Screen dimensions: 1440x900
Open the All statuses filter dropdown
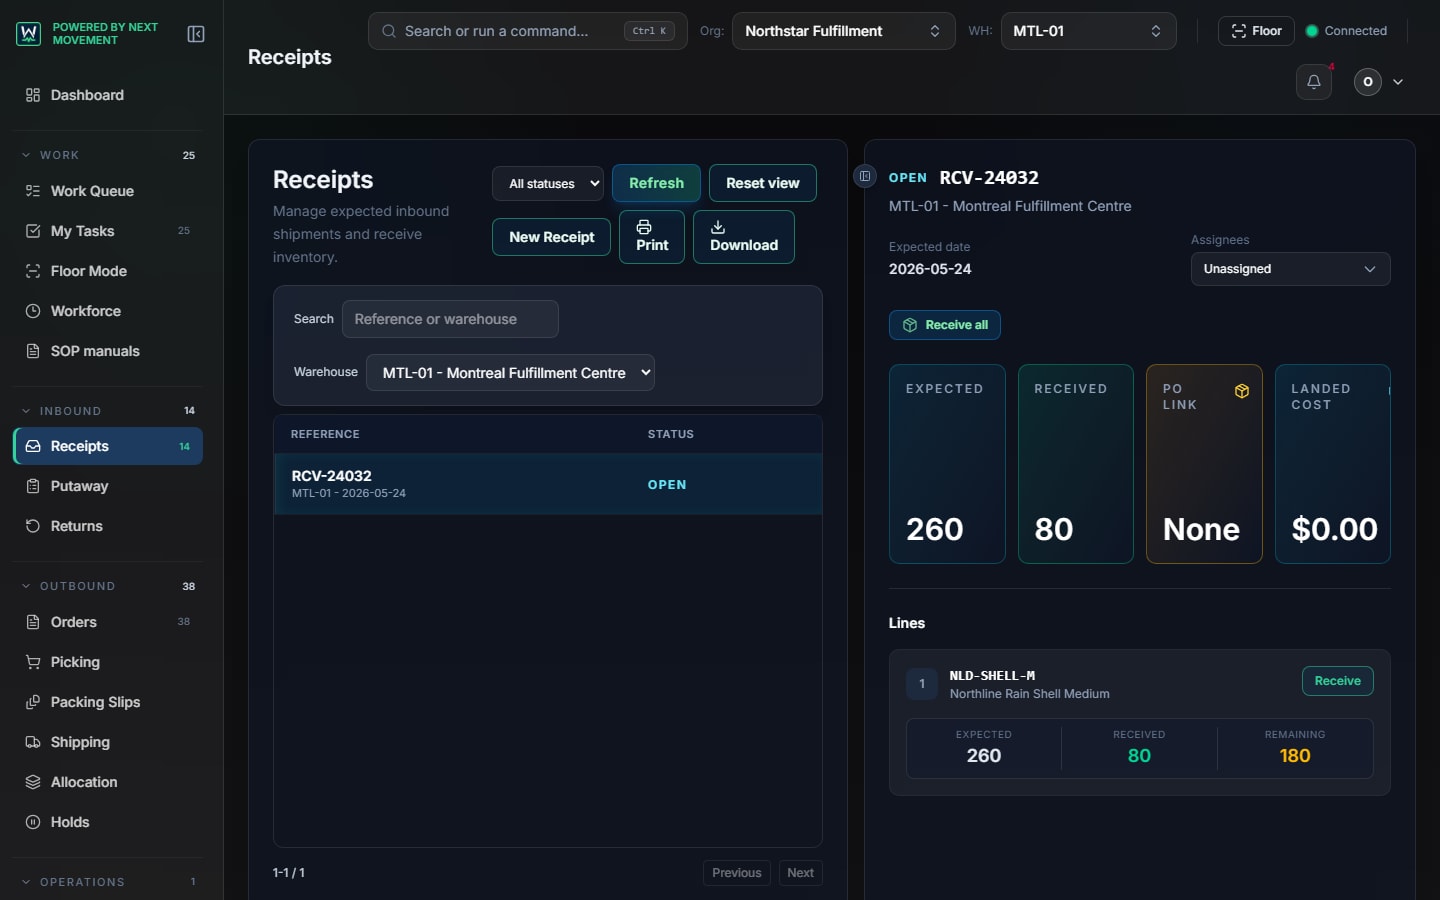[548, 184]
